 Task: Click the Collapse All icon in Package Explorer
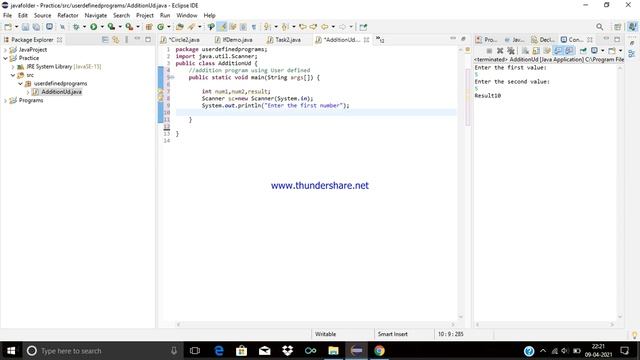[105, 40]
